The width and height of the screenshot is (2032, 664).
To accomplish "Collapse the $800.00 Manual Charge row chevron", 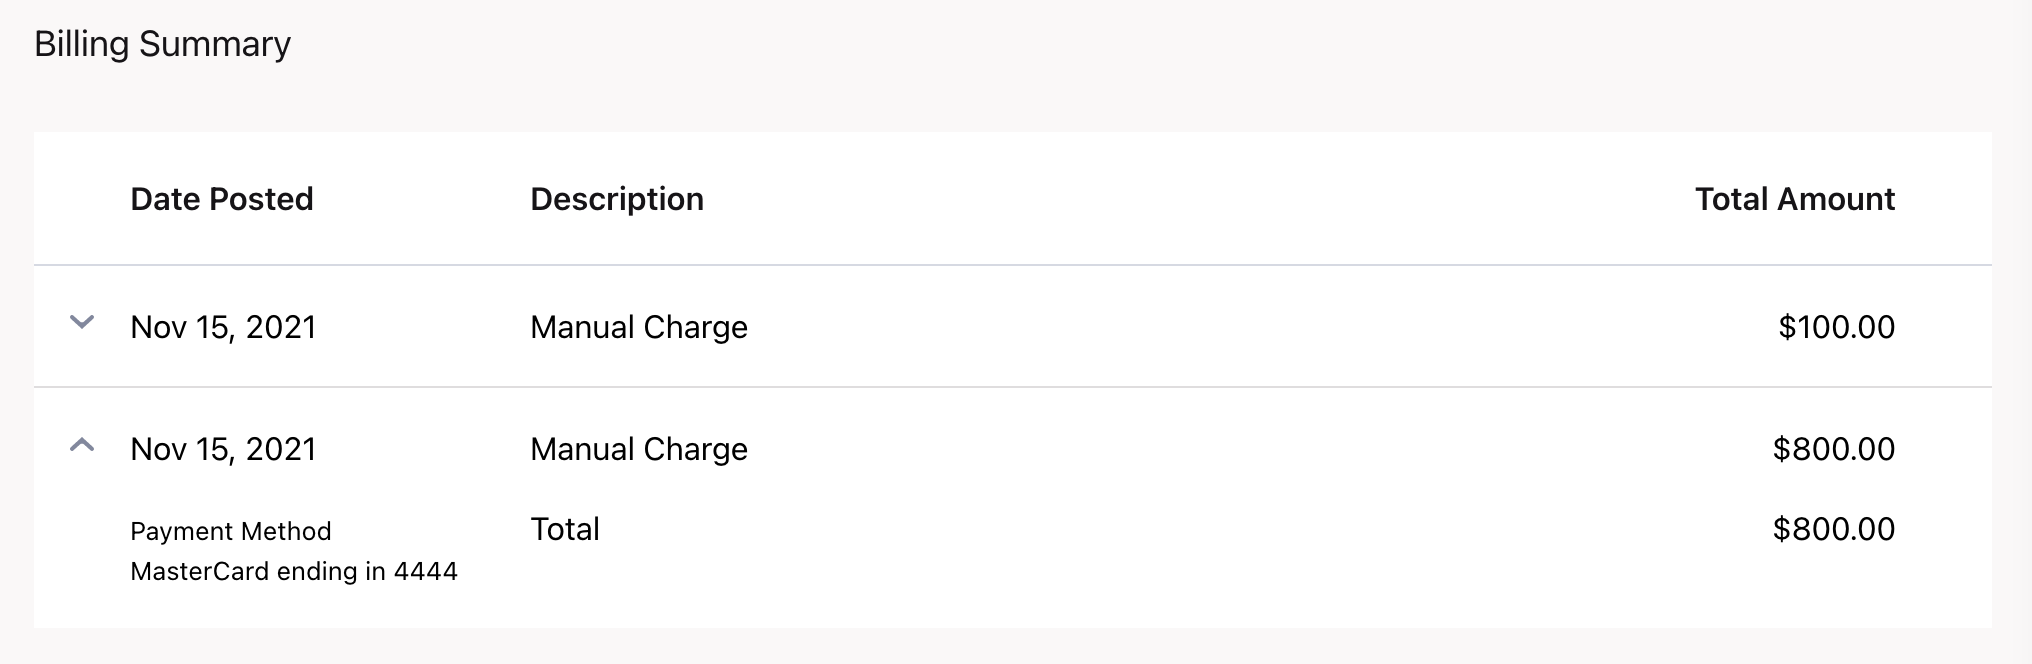I will click(x=82, y=445).
